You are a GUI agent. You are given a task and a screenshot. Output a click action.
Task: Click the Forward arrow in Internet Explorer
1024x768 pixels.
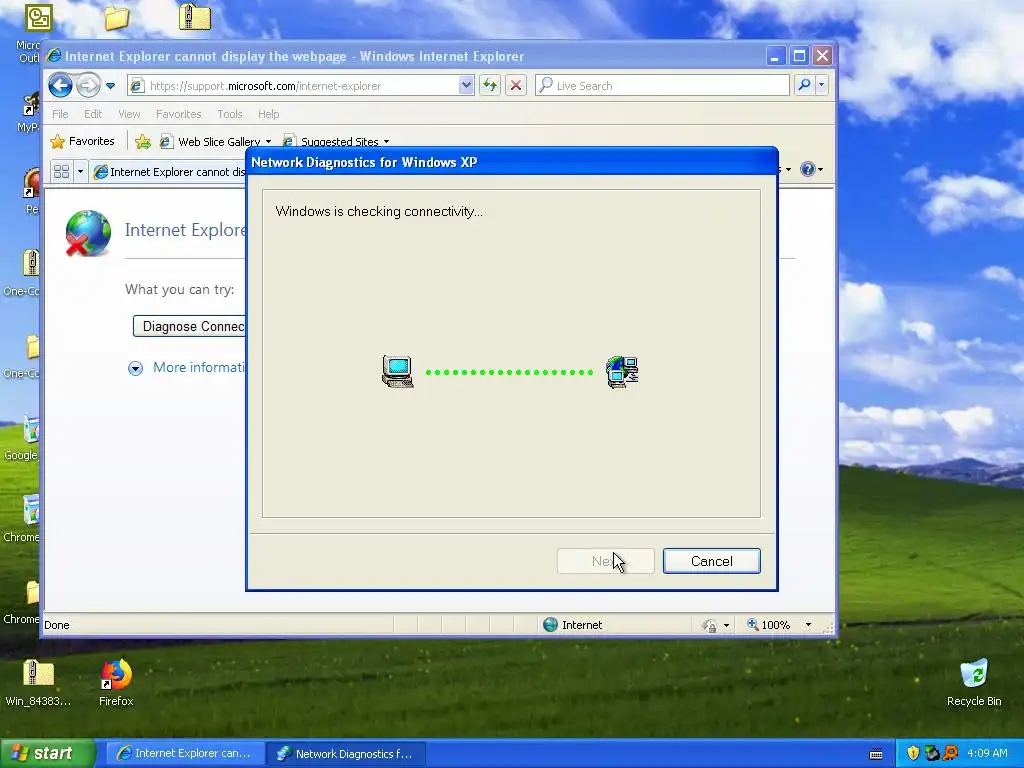(x=88, y=86)
